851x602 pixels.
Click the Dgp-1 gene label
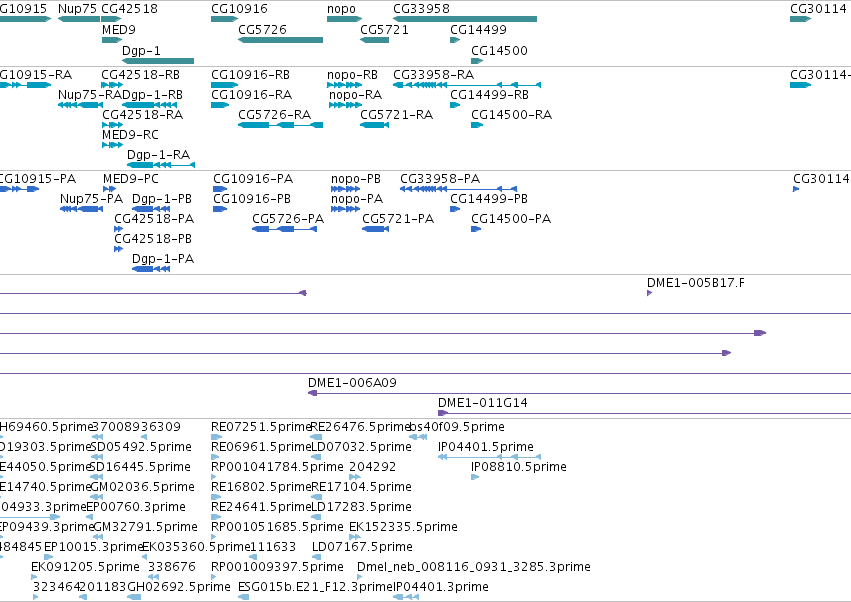[141, 50]
